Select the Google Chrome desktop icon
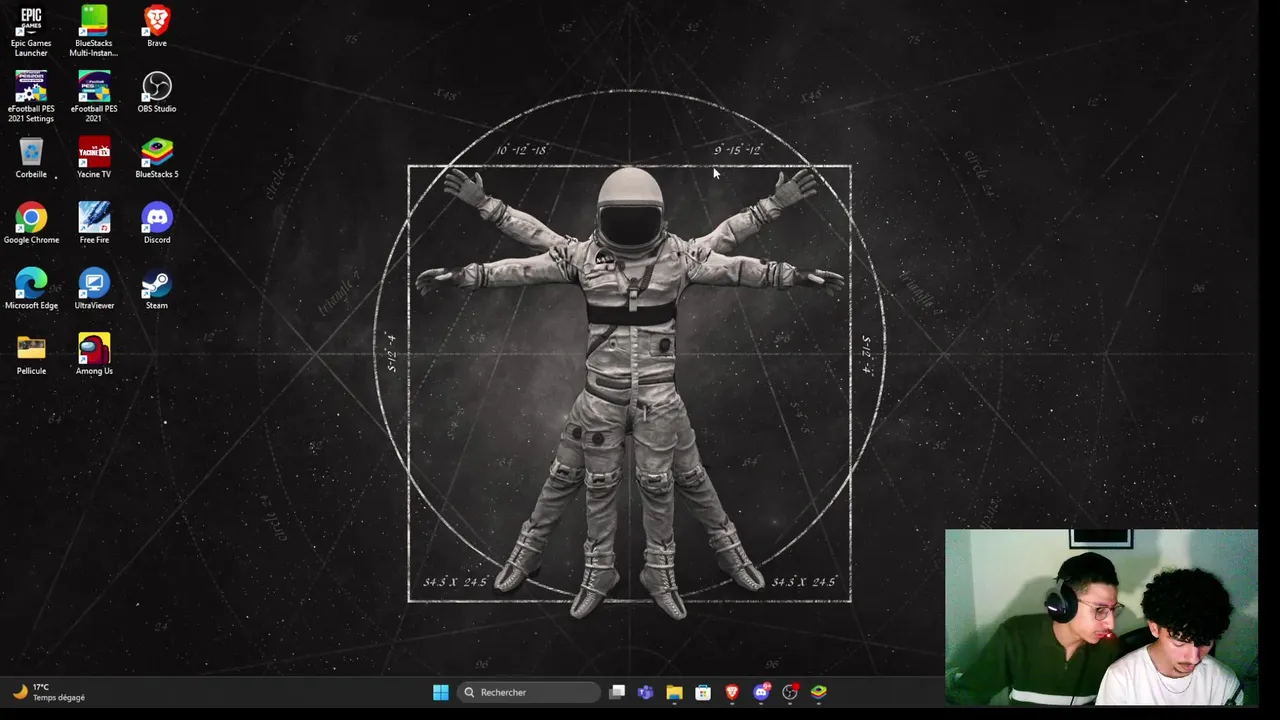 pos(31,223)
